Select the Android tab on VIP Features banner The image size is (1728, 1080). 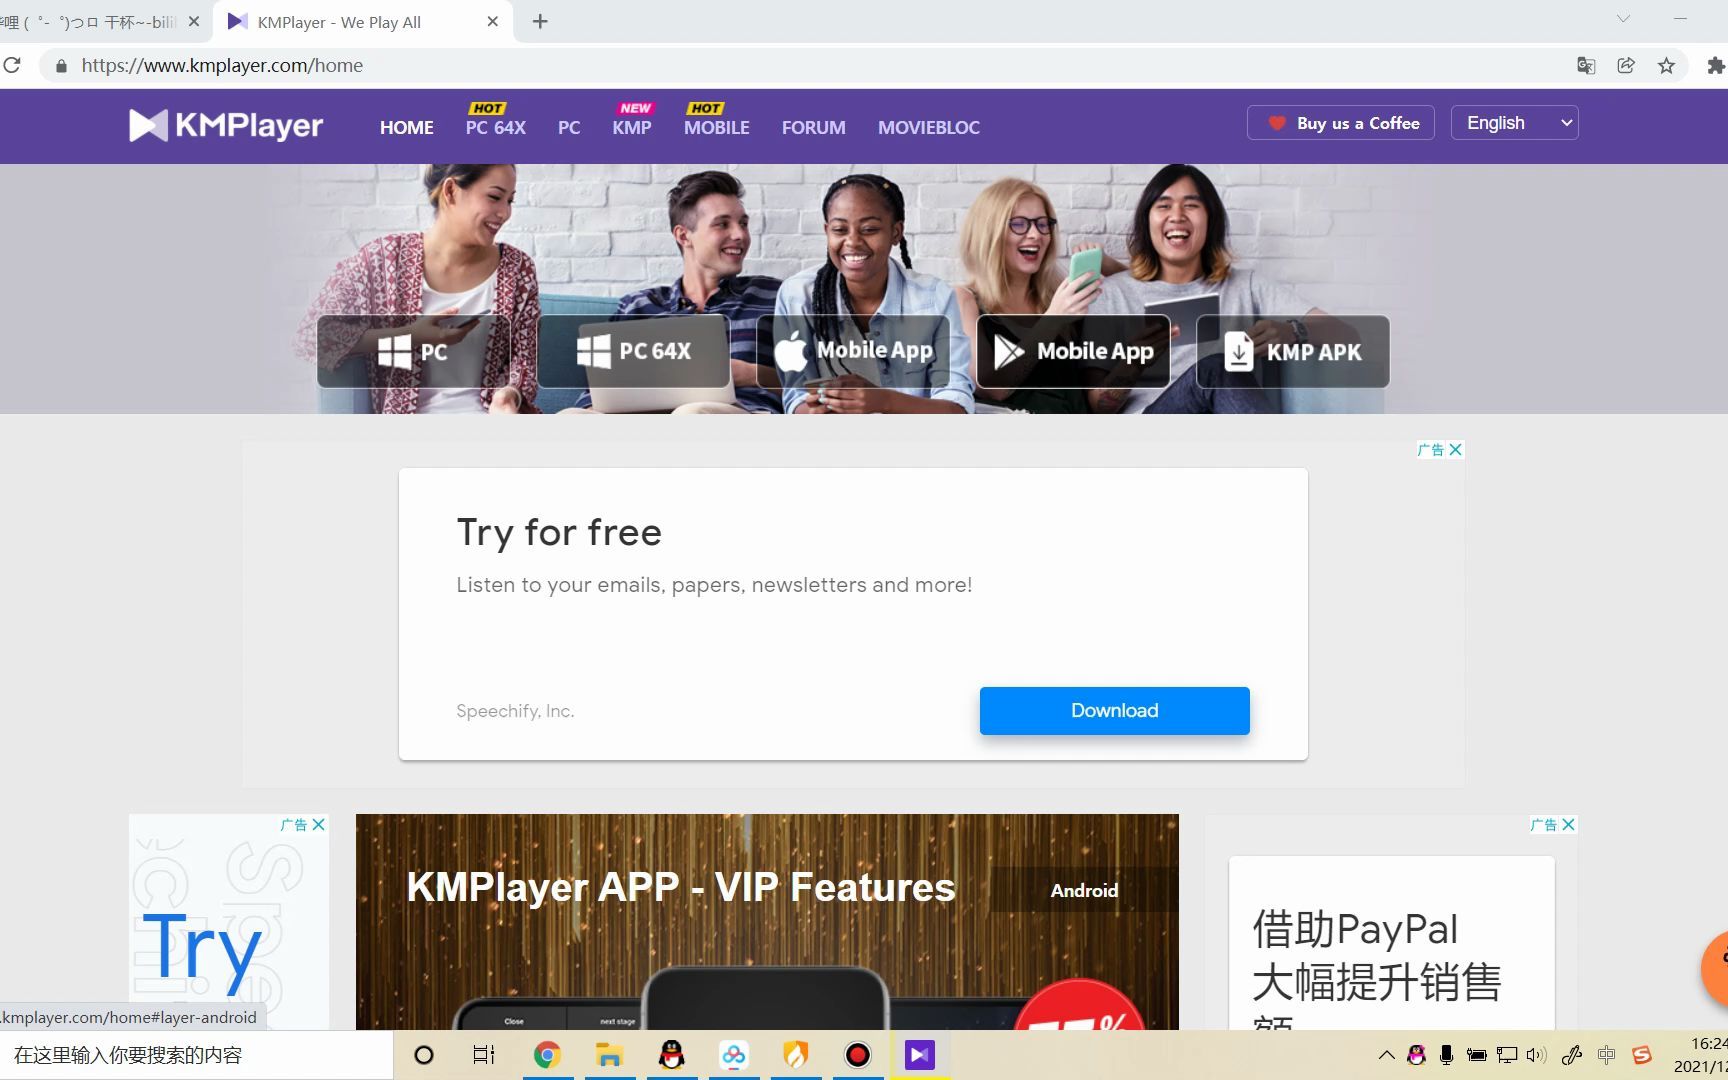click(x=1084, y=890)
